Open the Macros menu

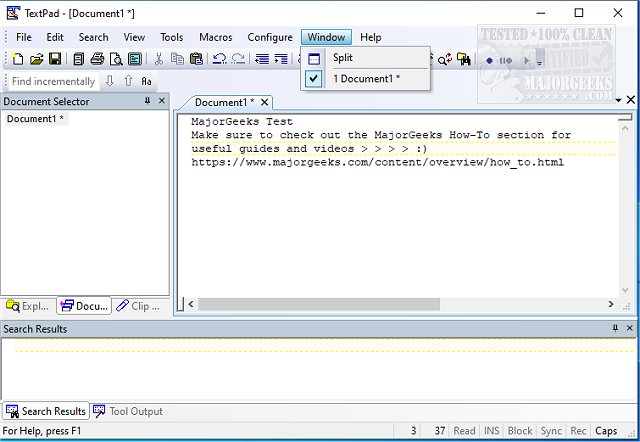coord(216,37)
